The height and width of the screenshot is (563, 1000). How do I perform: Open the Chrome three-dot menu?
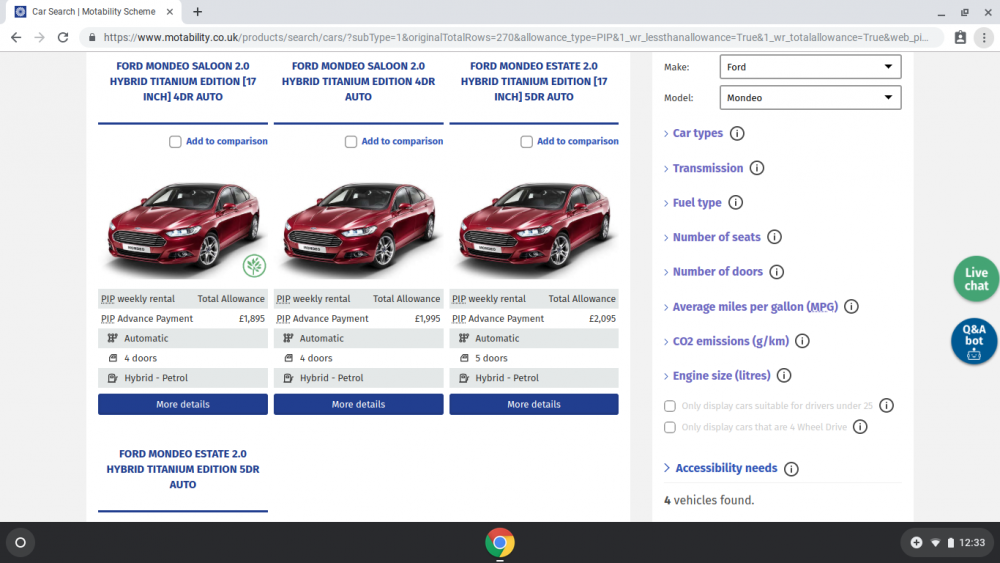tap(984, 38)
